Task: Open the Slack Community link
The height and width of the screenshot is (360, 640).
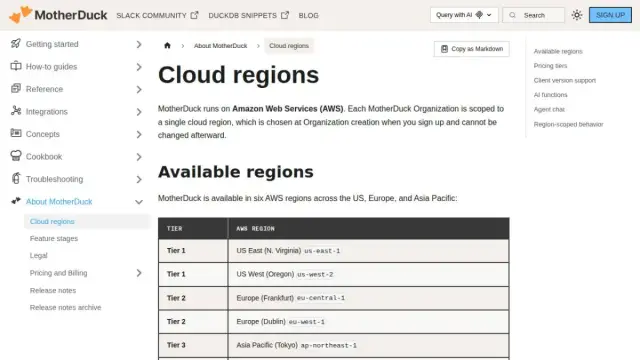Action: [157, 16]
